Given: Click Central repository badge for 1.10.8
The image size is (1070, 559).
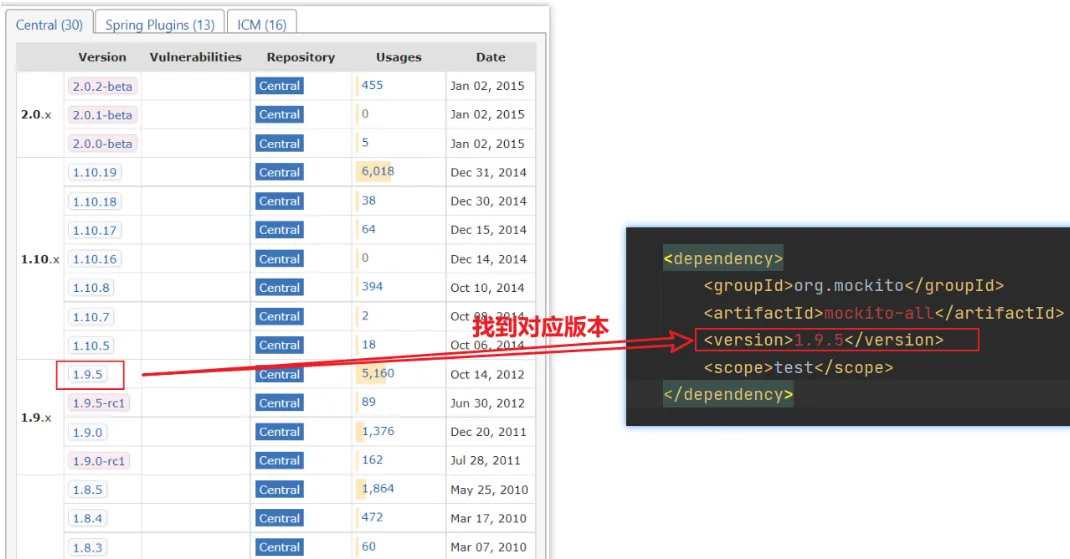Looking at the screenshot, I should (279, 287).
